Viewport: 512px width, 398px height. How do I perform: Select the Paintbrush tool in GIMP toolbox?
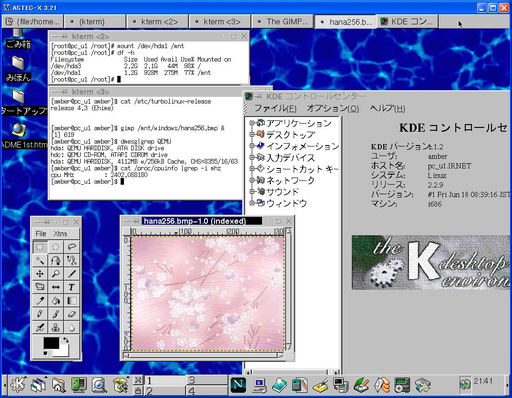point(56,314)
